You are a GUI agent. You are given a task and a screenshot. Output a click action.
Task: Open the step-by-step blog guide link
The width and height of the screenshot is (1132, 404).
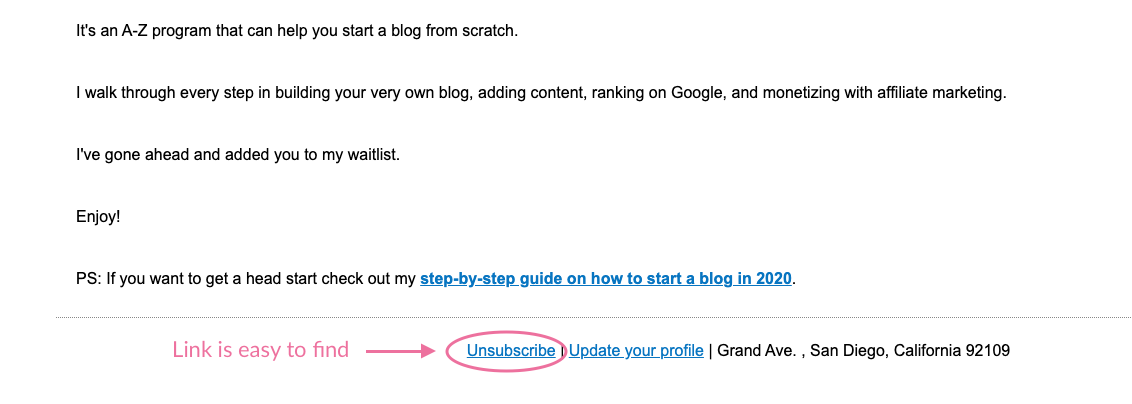[x=607, y=278]
